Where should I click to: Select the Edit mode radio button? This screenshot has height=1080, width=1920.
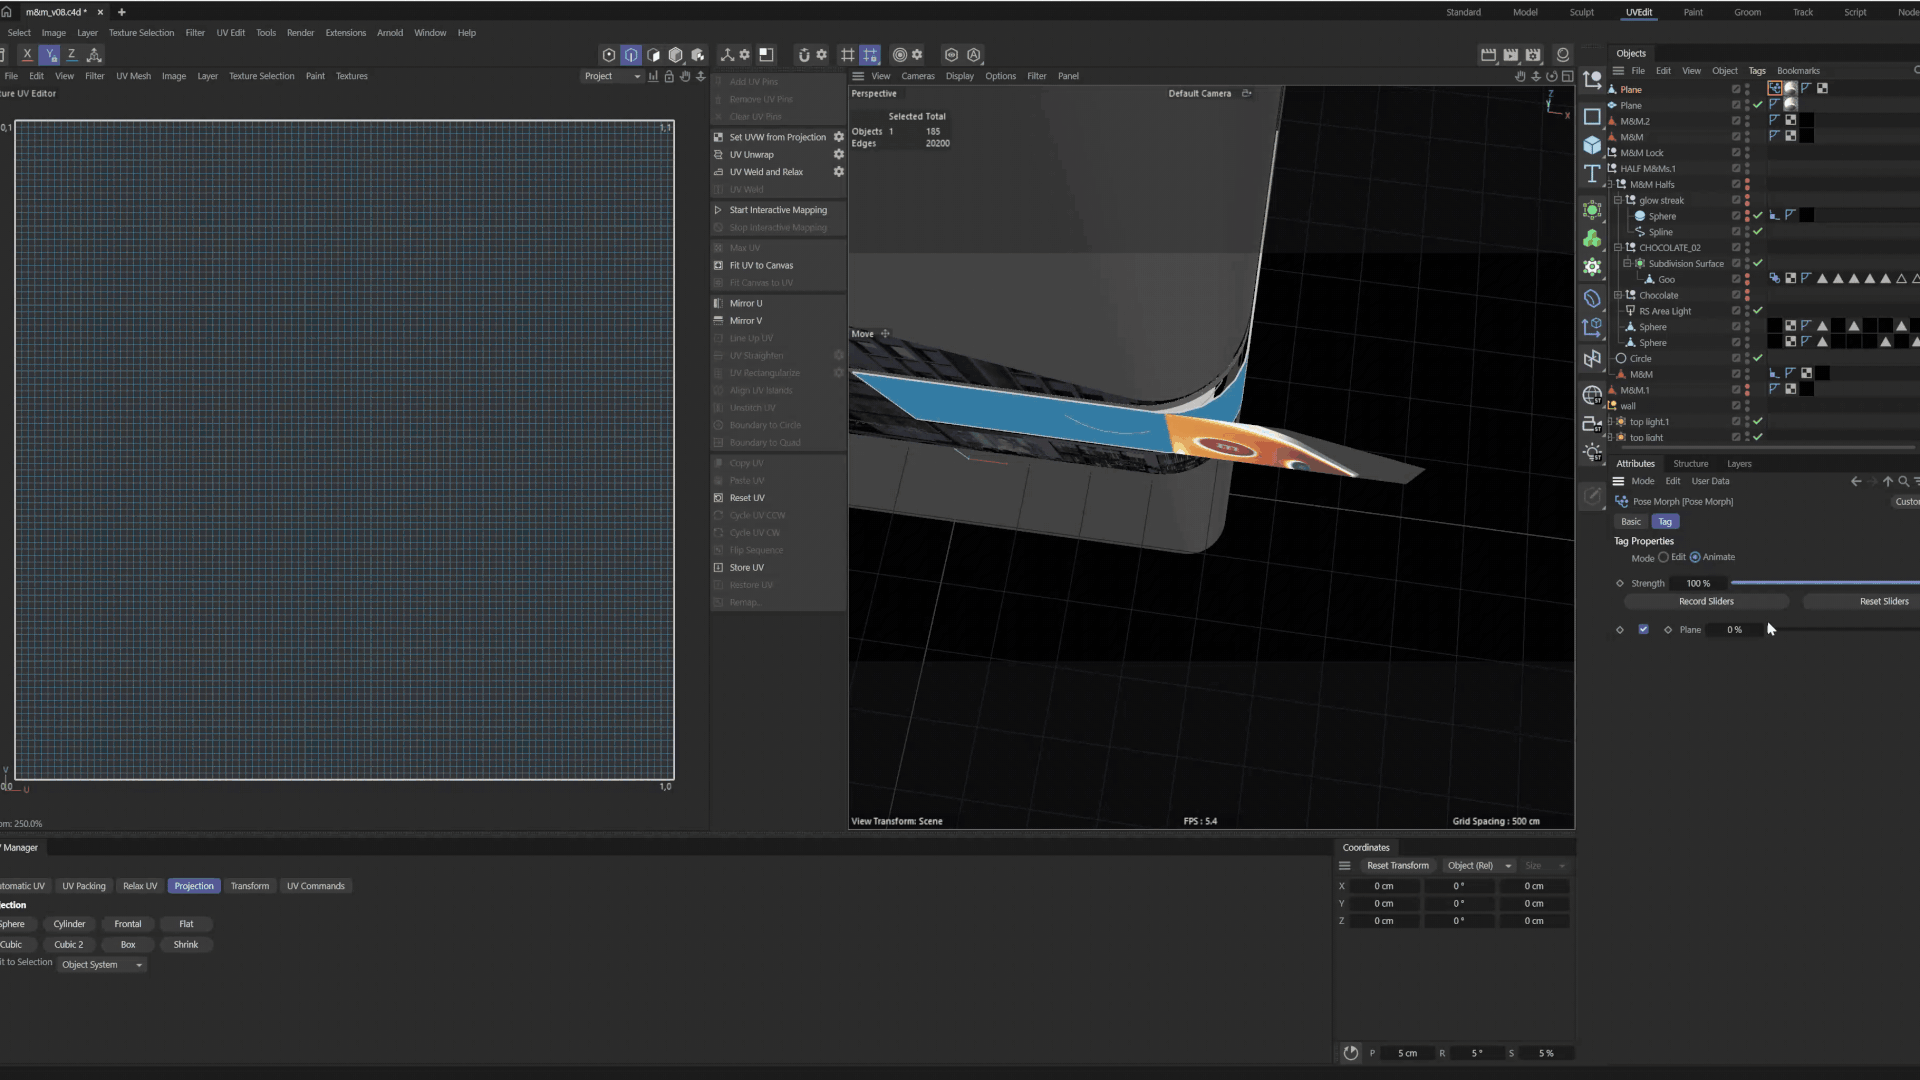coord(1664,557)
